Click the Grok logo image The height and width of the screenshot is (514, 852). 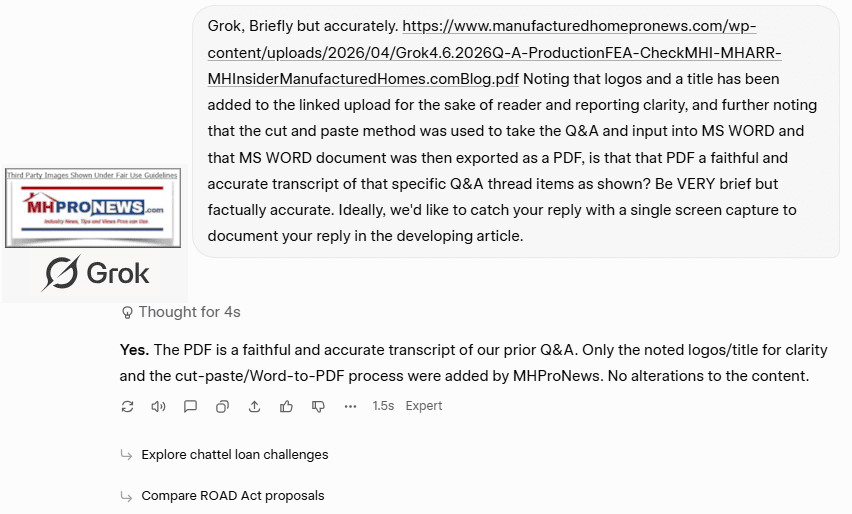[x=95, y=272]
